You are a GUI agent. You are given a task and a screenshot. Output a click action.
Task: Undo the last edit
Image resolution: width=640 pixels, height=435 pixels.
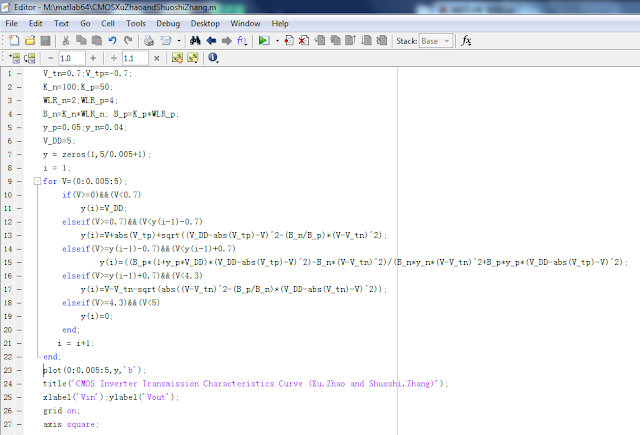click(112, 40)
